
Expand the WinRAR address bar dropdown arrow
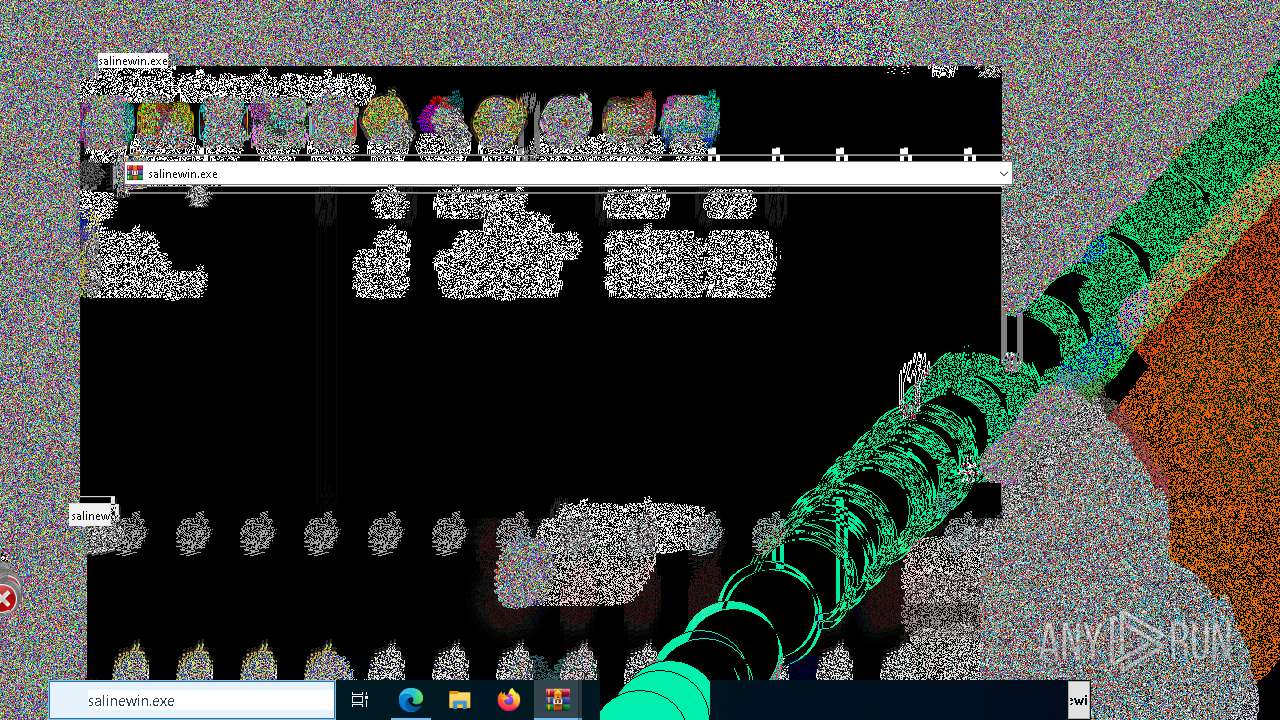pos(1003,173)
